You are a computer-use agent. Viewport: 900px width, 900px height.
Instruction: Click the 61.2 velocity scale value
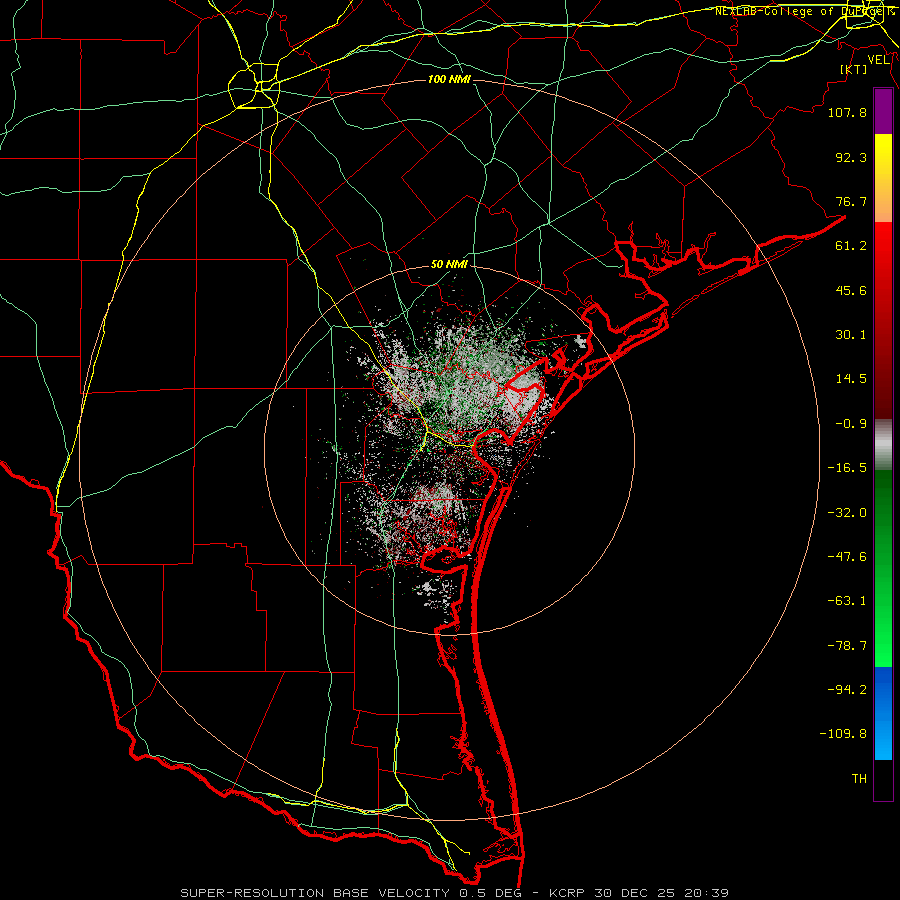click(851, 246)
